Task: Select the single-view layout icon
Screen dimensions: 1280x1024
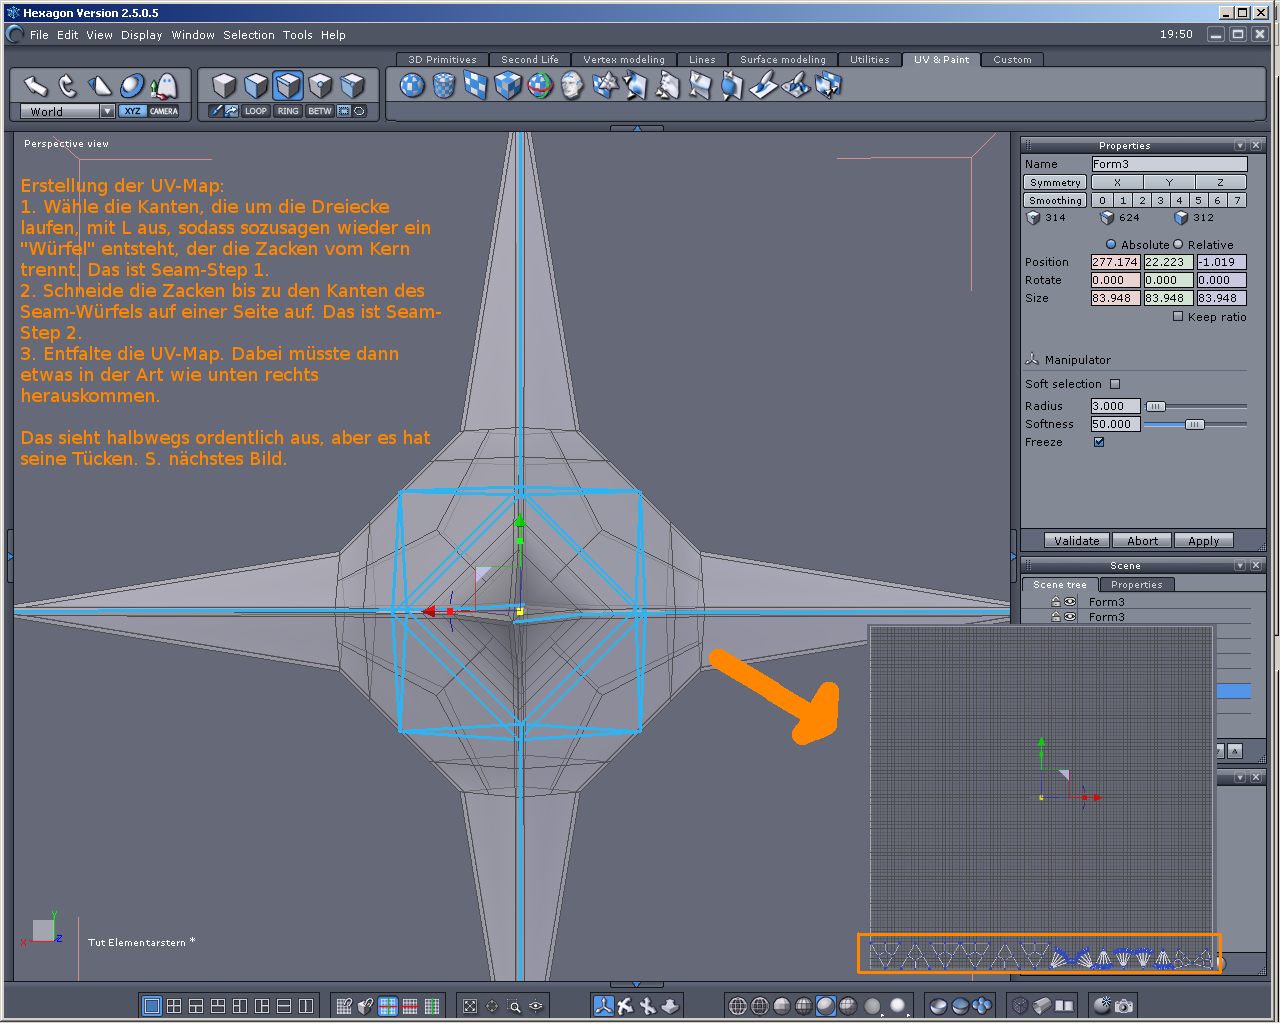Action: coord(152,1006)
